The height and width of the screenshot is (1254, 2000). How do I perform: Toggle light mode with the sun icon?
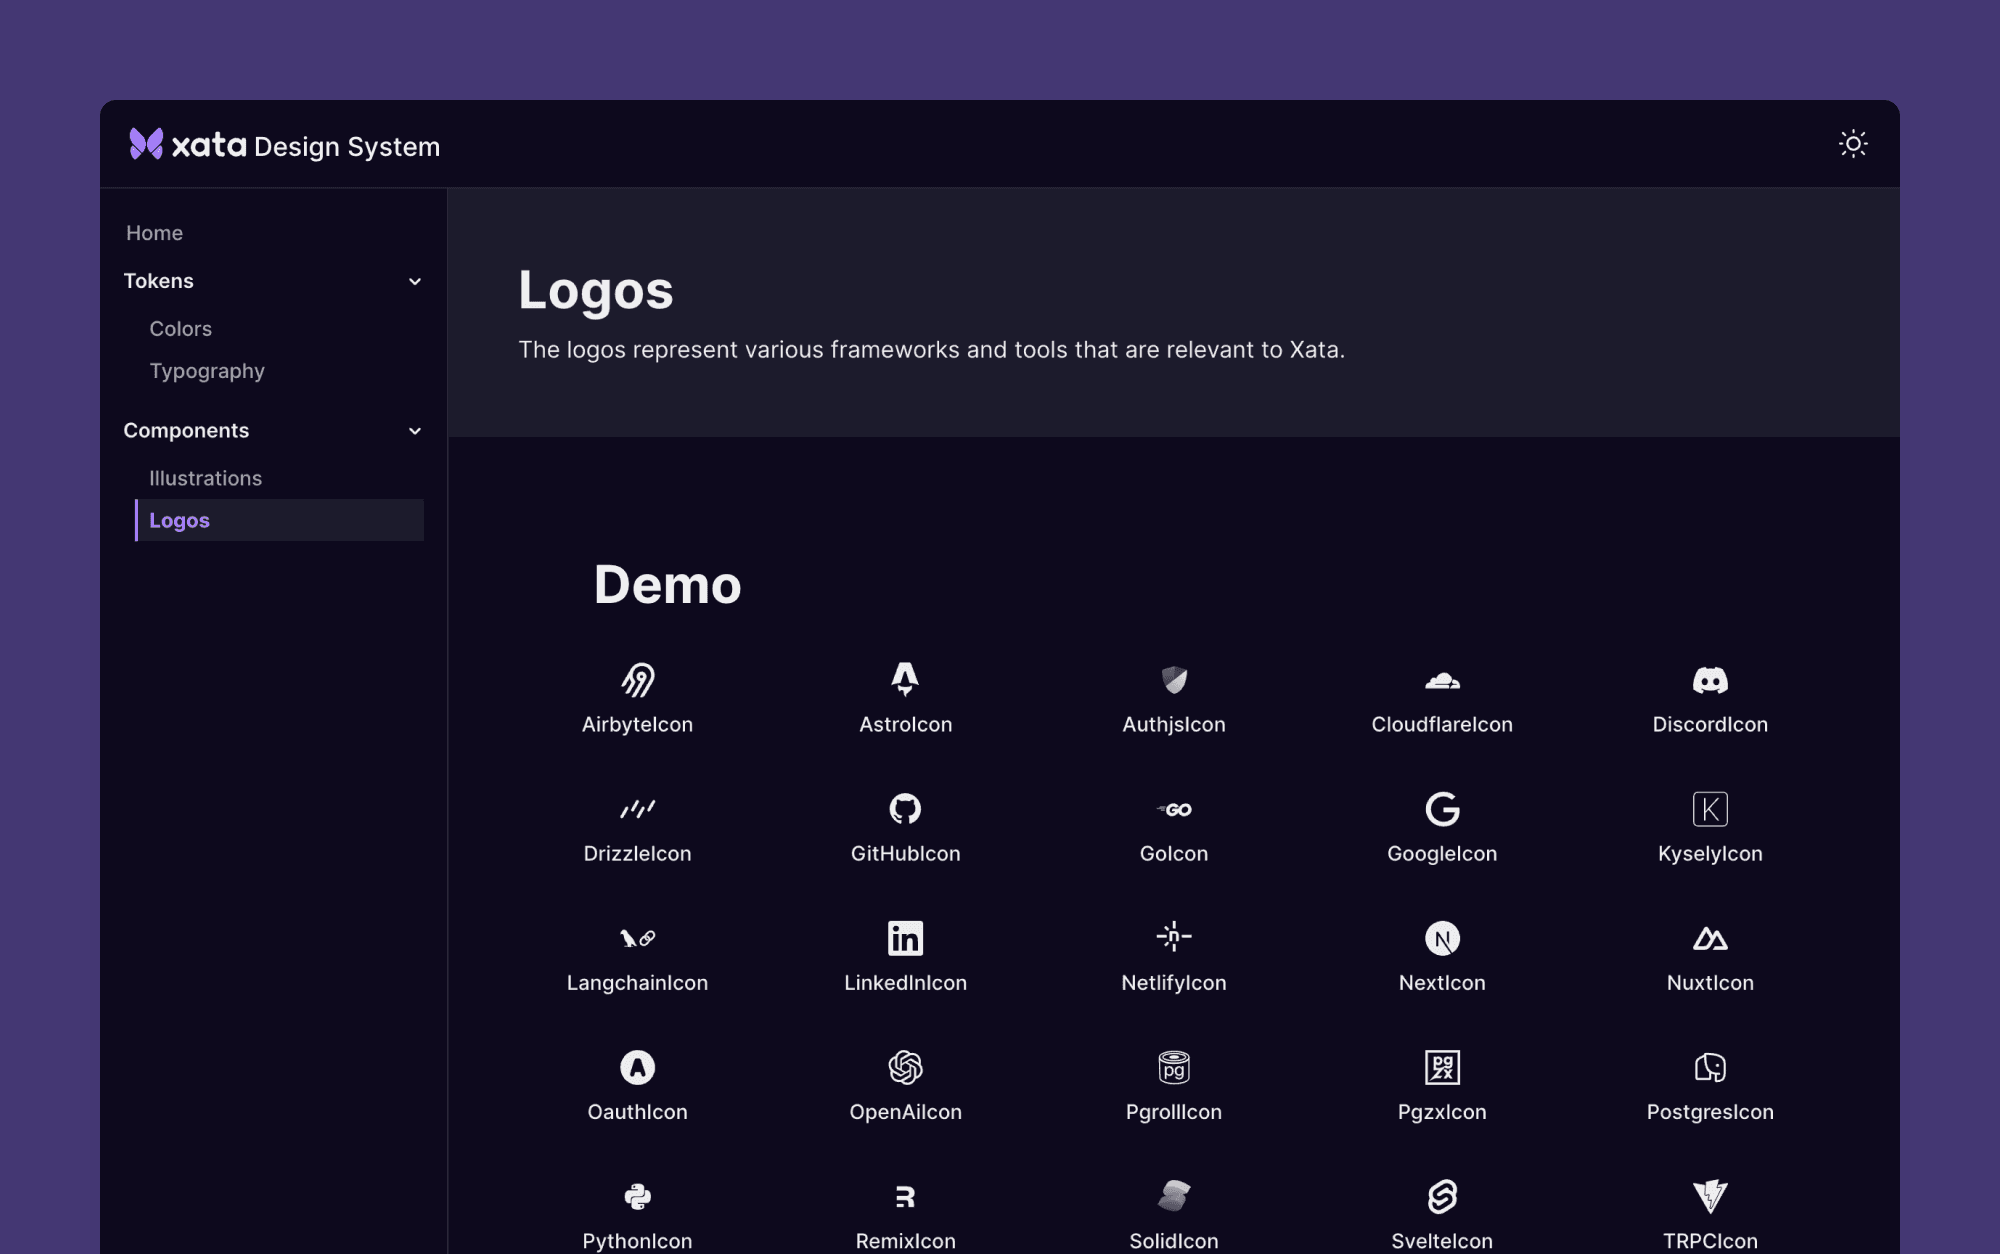pos(1854,144)
